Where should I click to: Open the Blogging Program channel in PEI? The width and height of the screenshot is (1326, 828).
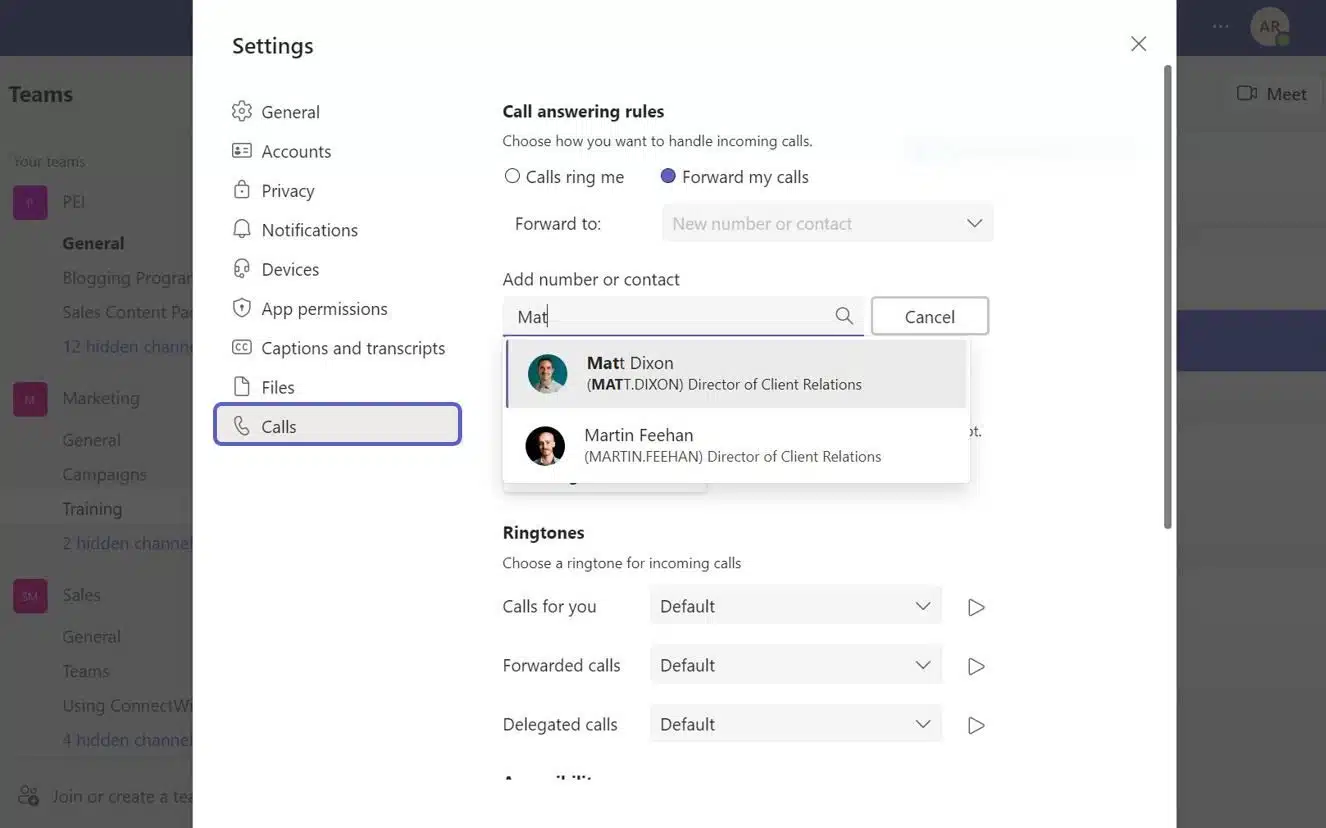127,278
